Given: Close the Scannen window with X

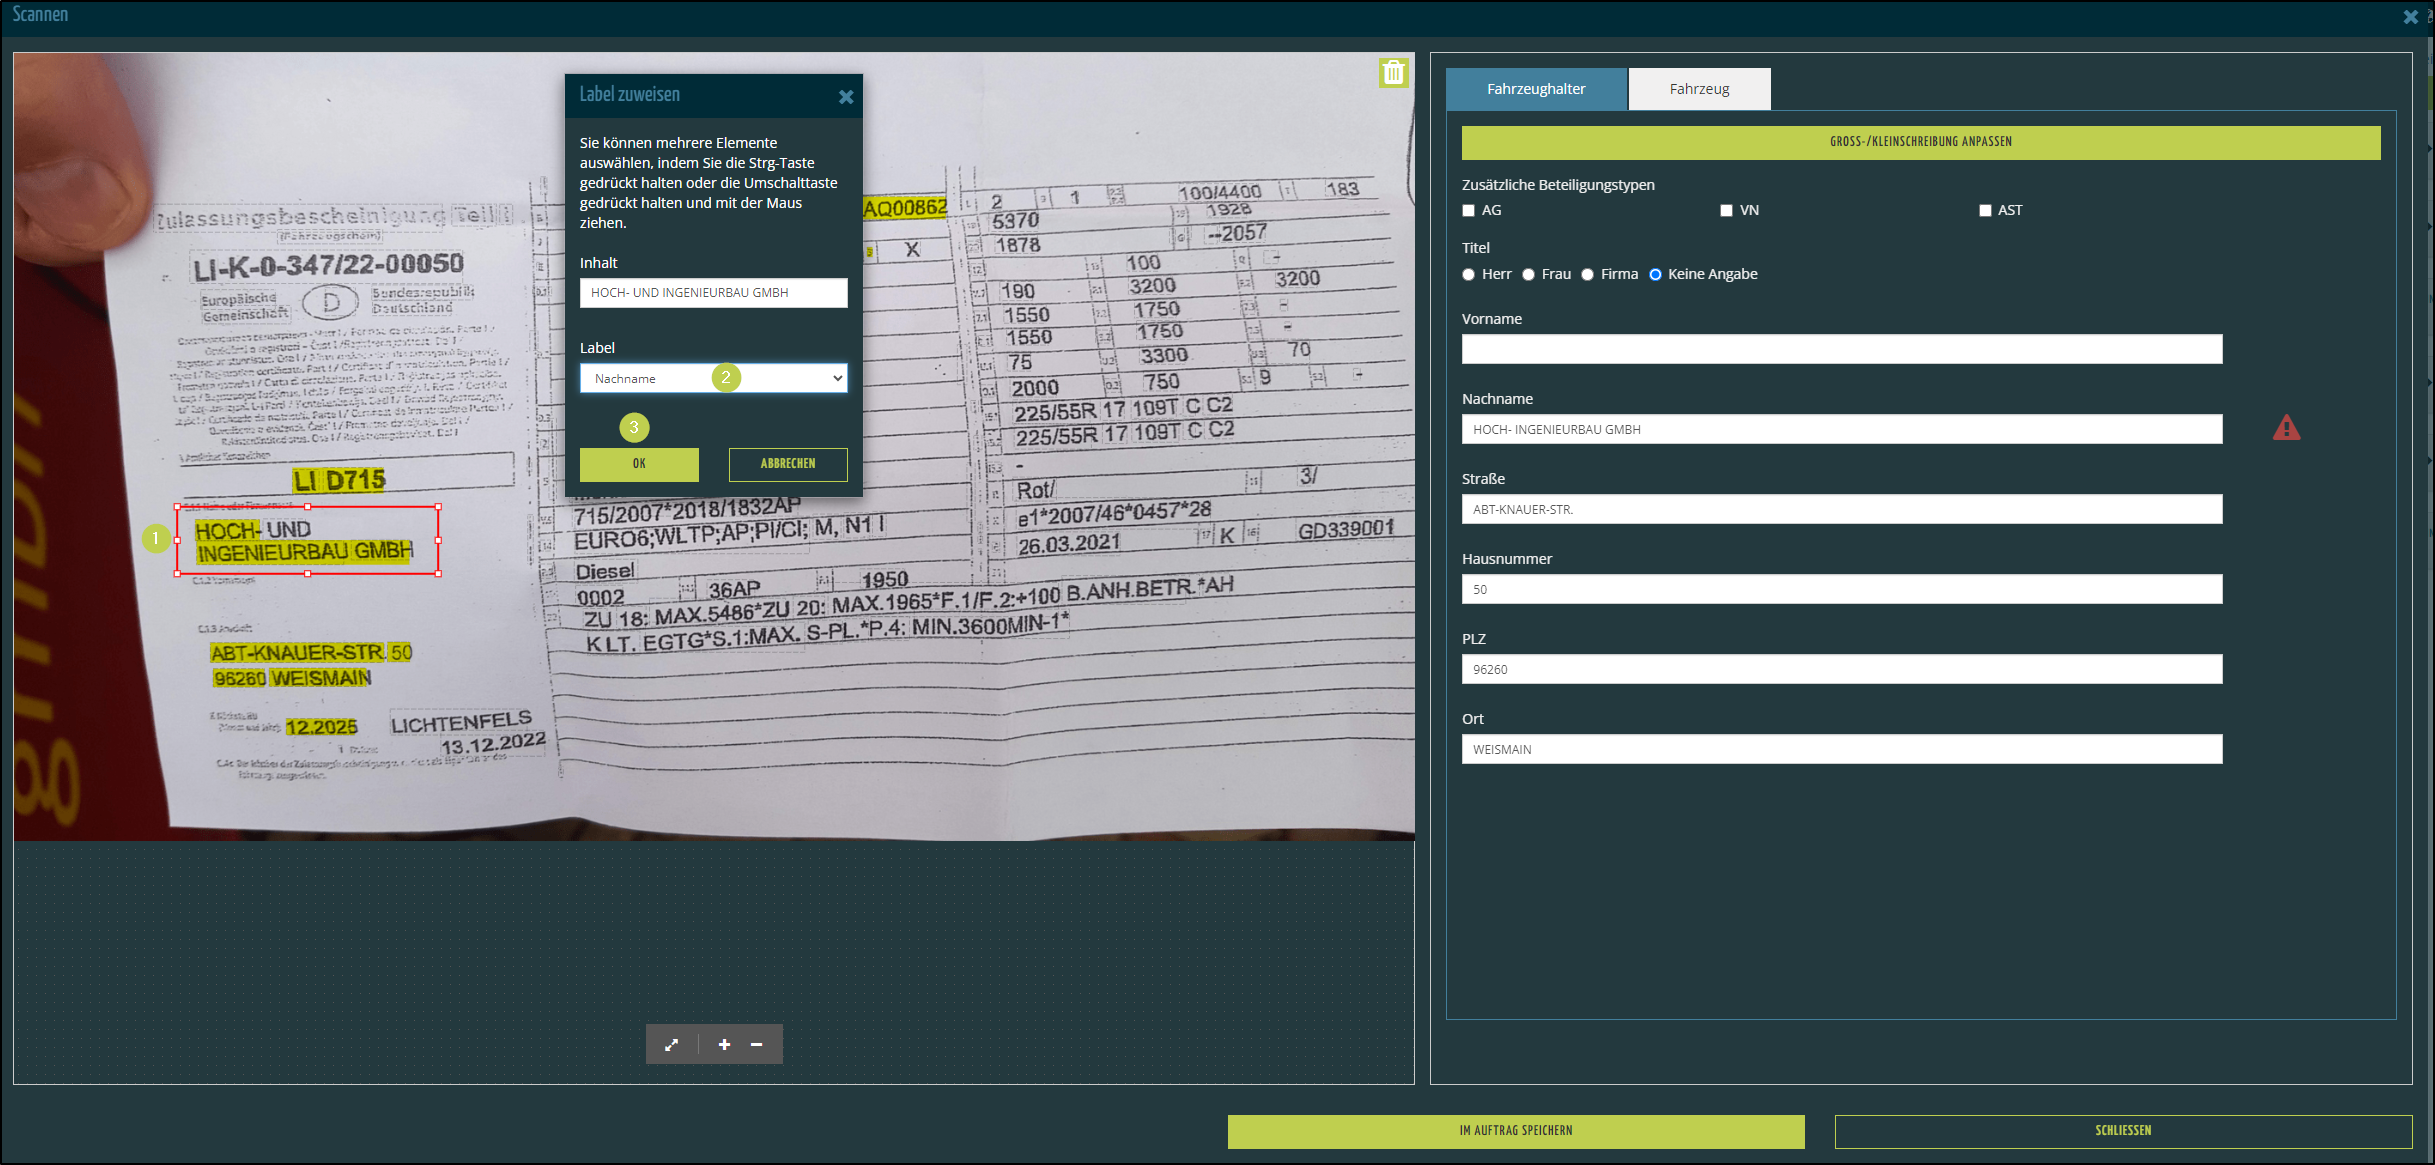Looking at the screenshot, I should pyautogui.click(x=2410, y=17).
